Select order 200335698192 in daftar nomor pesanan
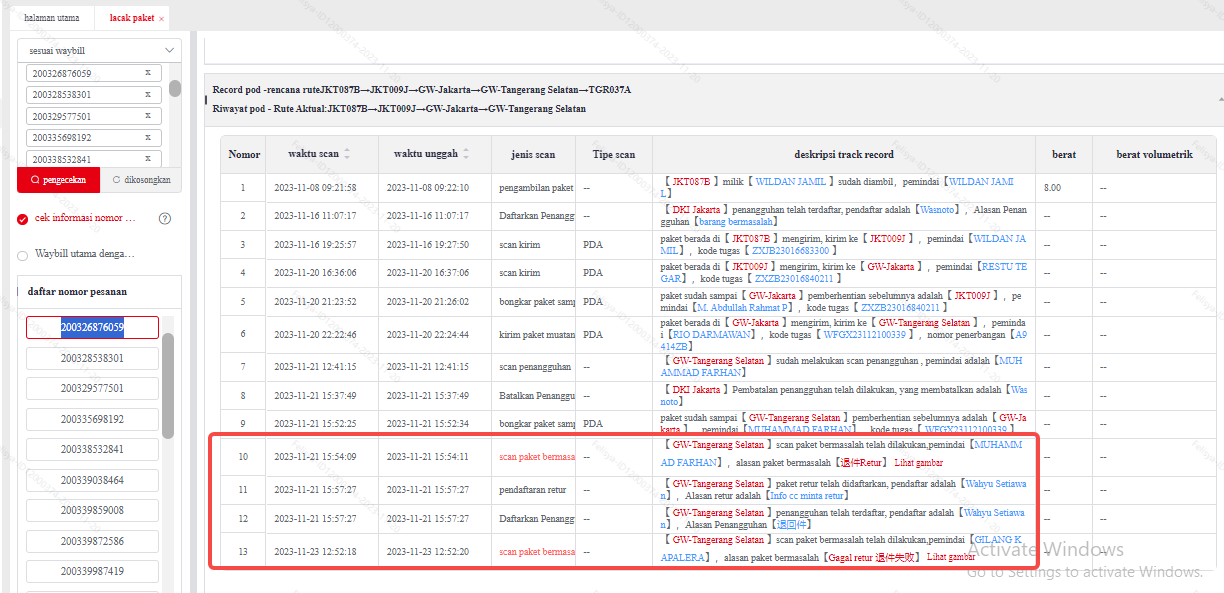Viewport: 1224px width, 593px height. coord(92,419)
